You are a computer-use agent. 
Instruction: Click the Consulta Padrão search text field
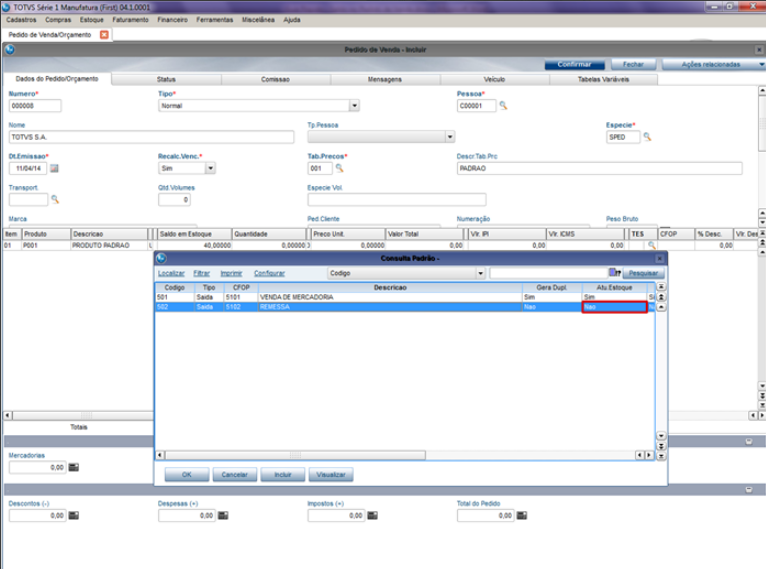pyautogui.click(x=549, y=273)
